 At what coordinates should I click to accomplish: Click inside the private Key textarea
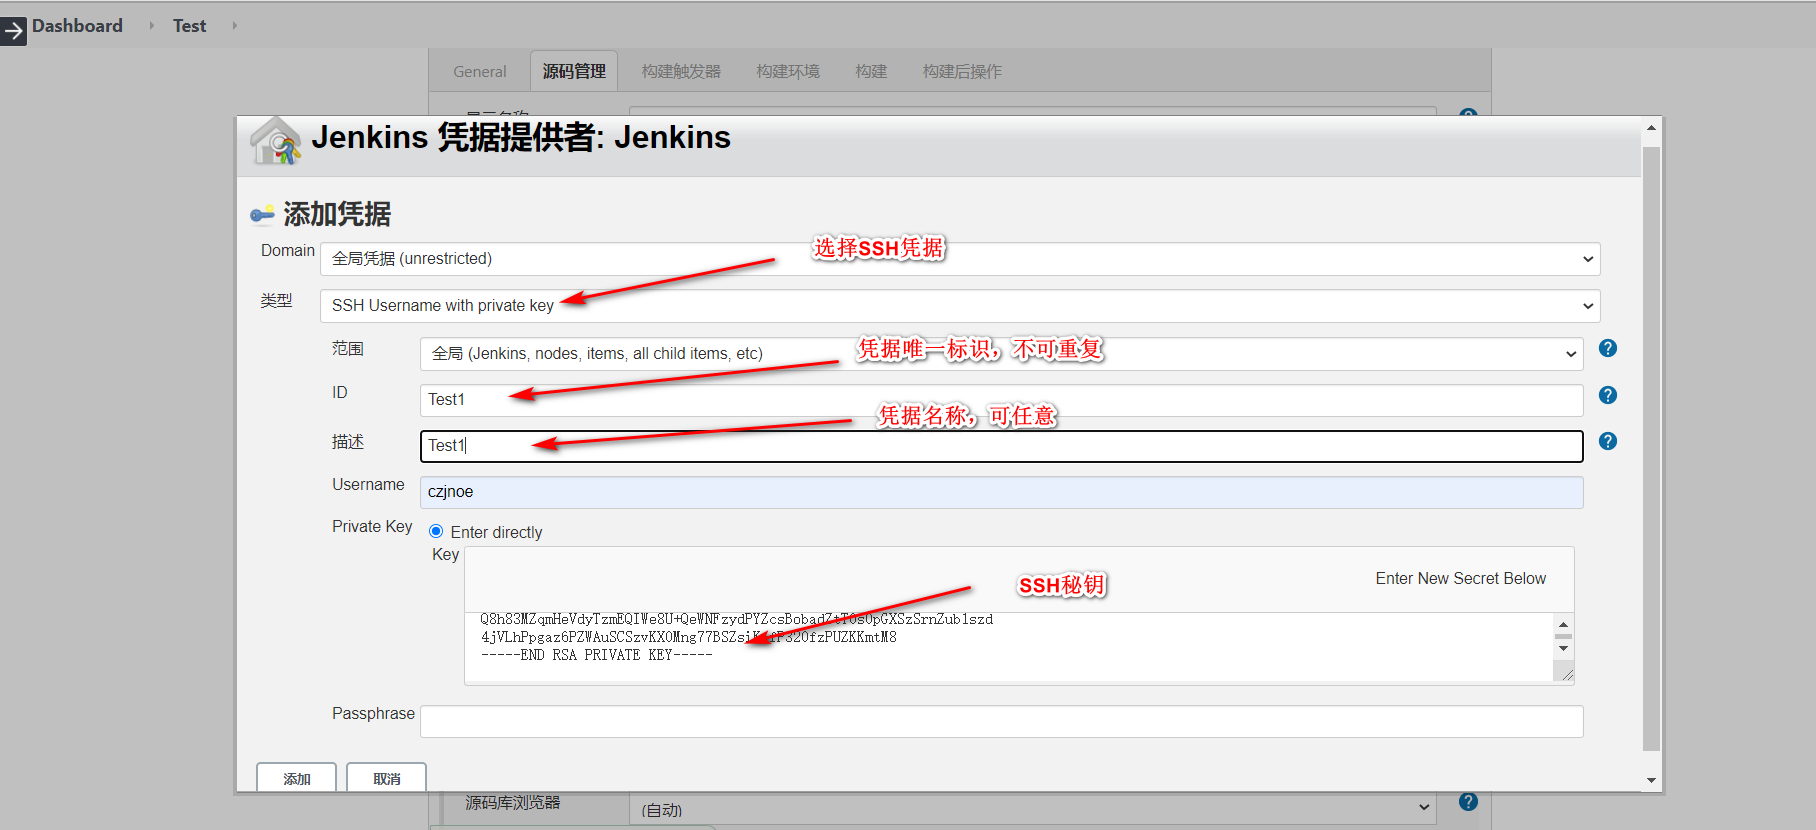point(1009,647)
